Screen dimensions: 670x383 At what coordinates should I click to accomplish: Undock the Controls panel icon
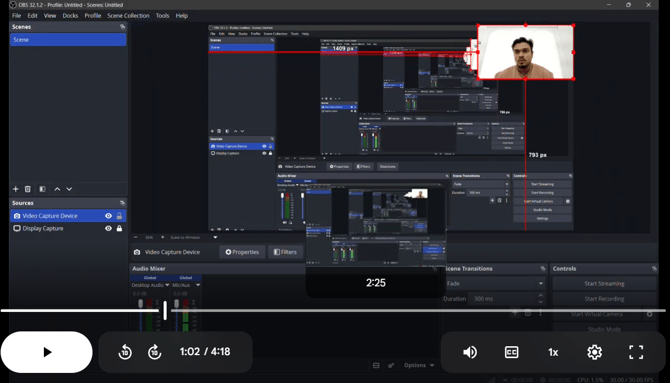pyautogui.click(x=654, y=268)
